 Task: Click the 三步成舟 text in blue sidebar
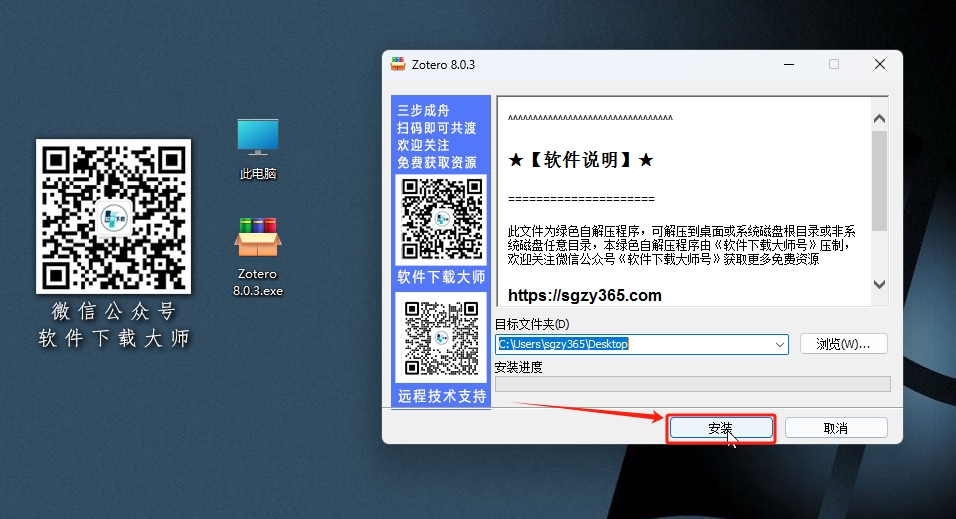tap(423, 110)
